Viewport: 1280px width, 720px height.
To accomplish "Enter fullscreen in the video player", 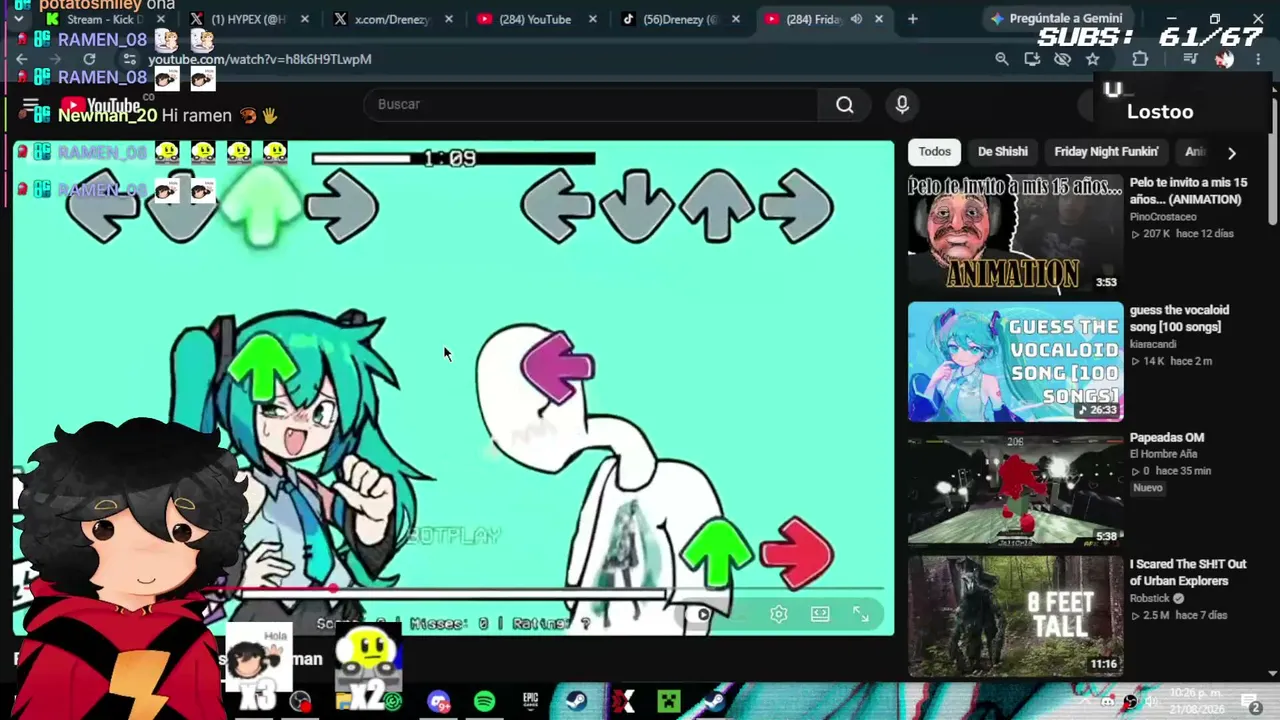I will tap(860, 614).
